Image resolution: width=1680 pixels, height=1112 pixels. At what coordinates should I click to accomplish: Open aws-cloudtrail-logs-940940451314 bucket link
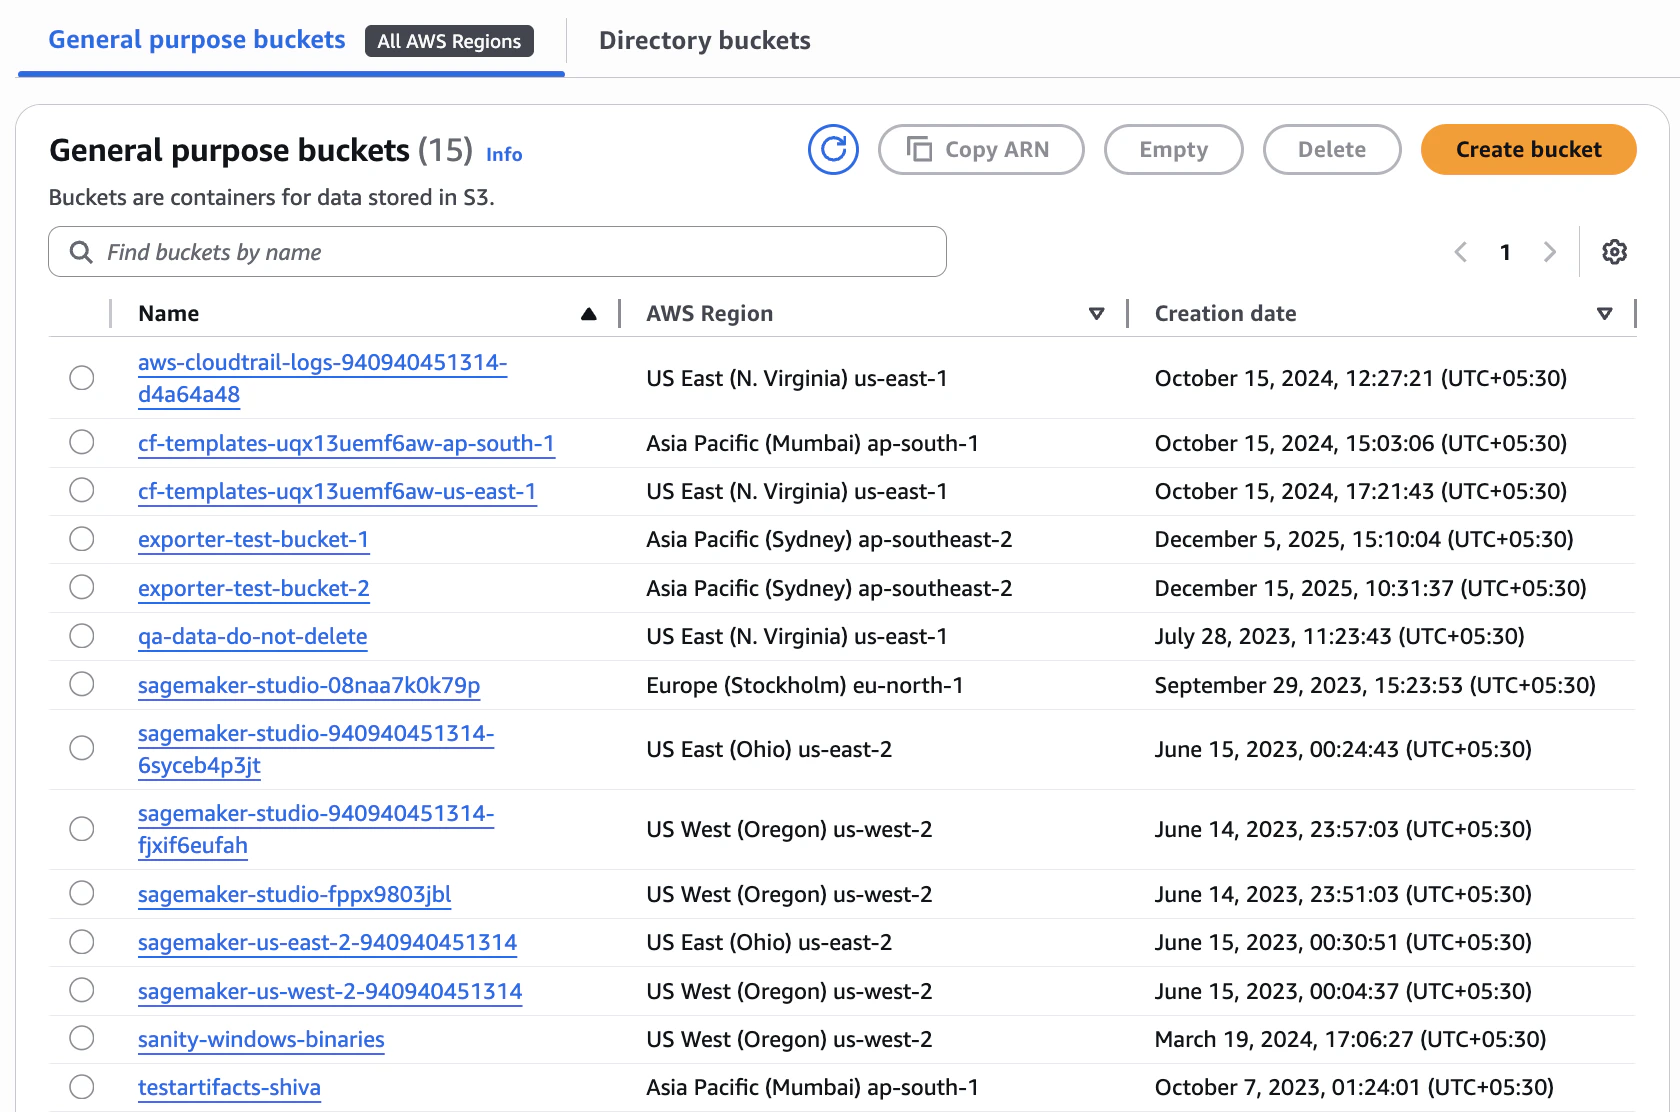coord(322,378)
